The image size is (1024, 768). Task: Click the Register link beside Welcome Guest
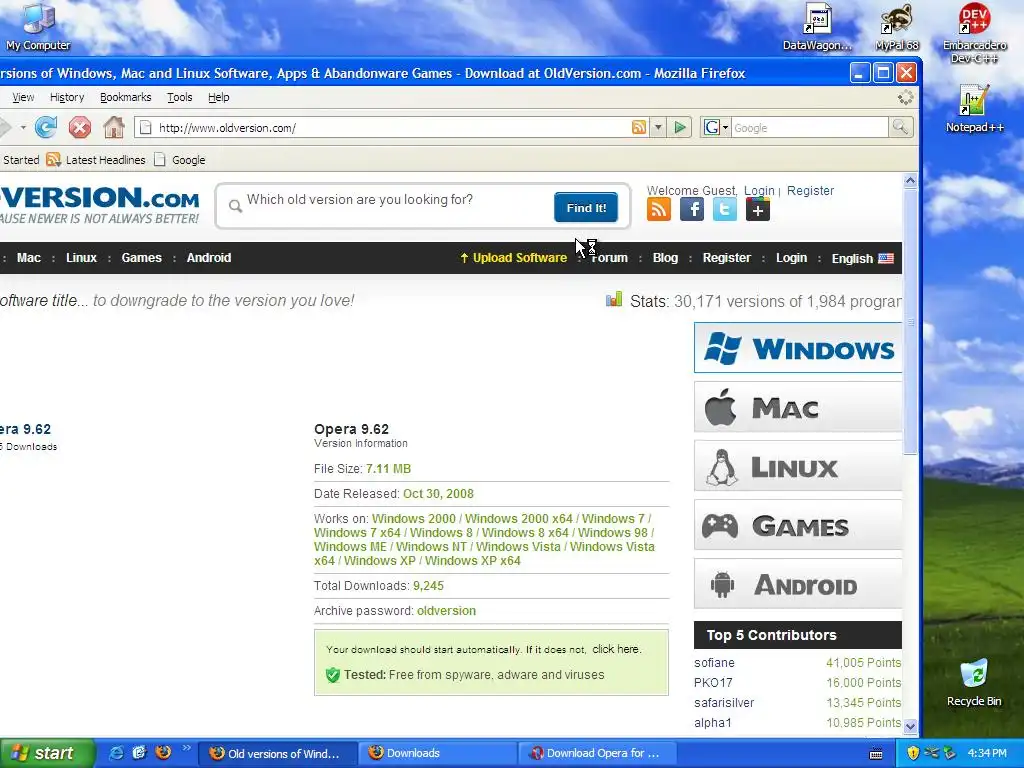tap(810, 191)
